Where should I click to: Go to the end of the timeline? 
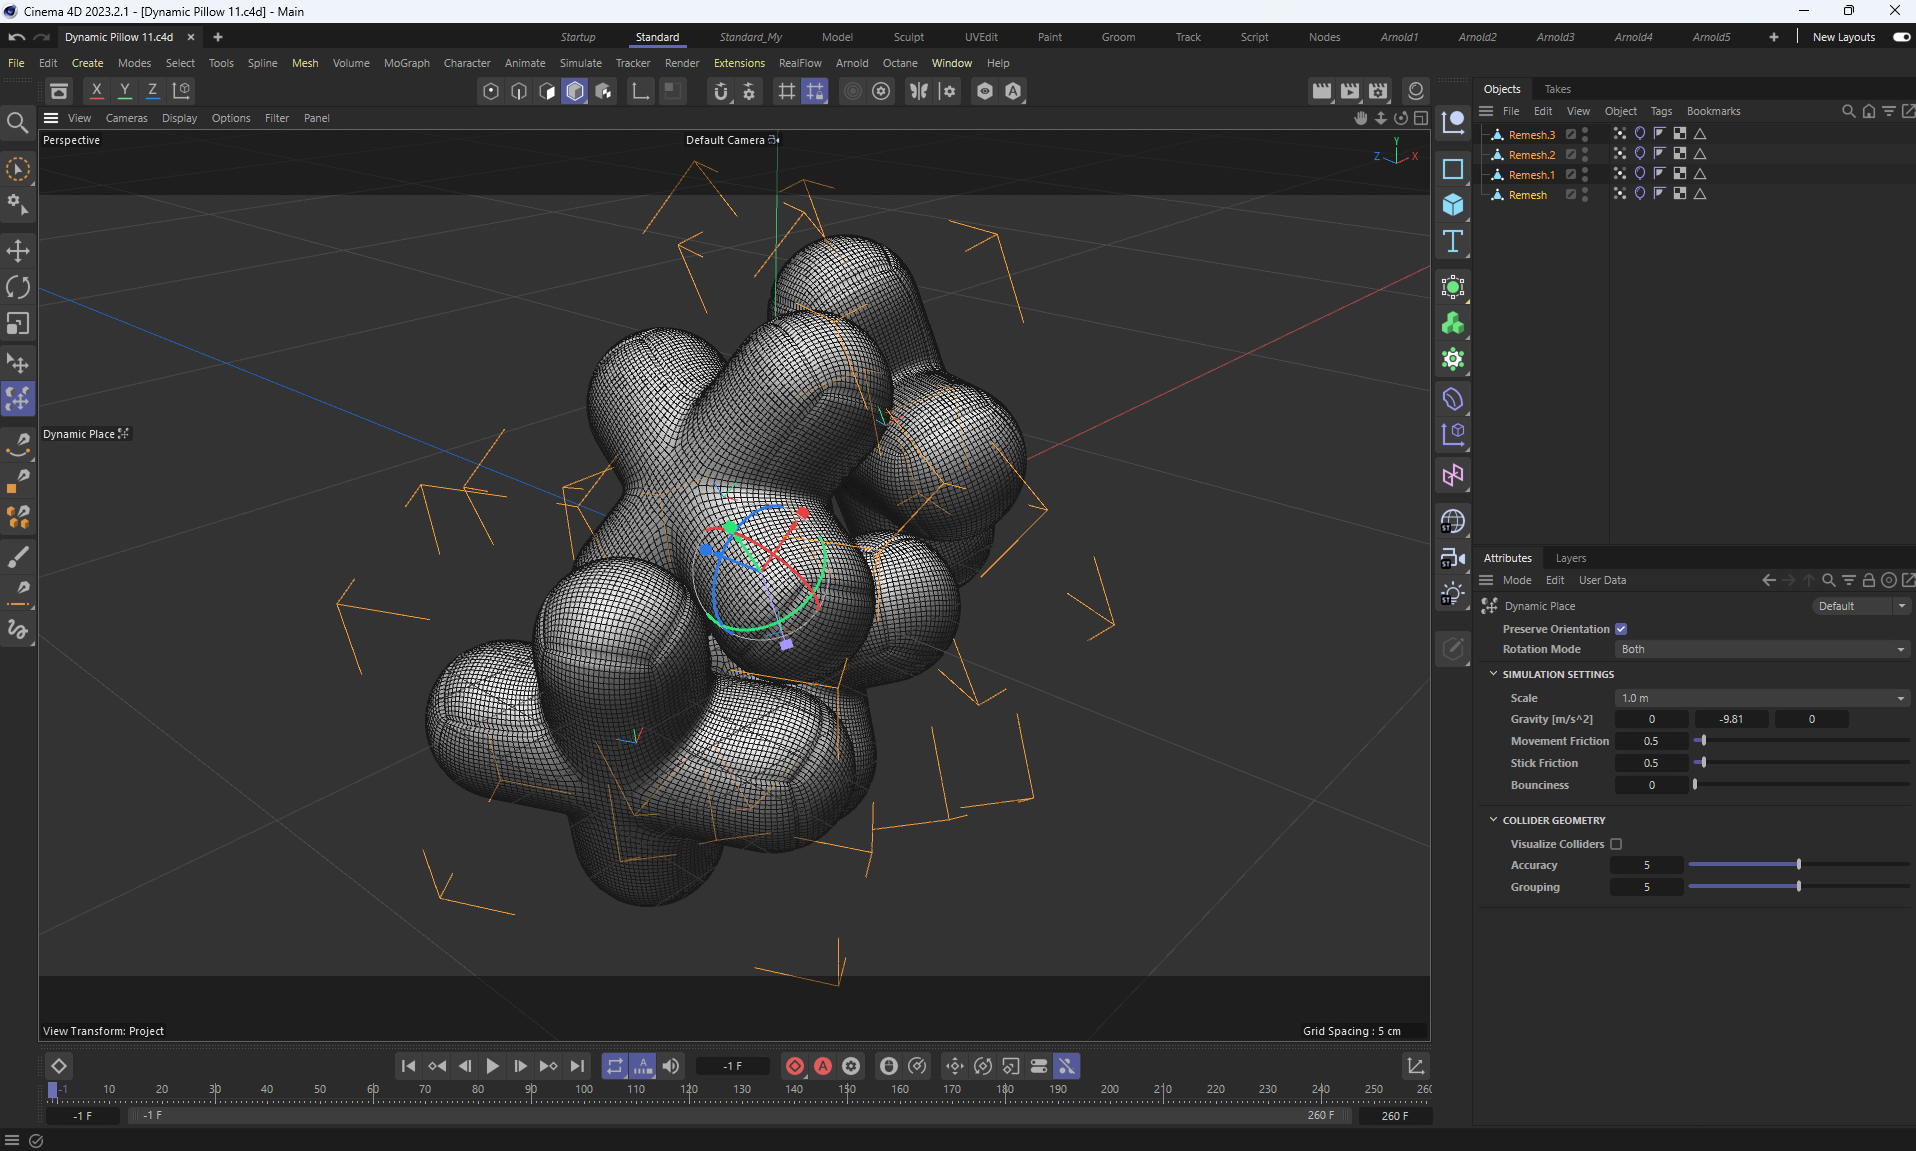(577, 1066)
